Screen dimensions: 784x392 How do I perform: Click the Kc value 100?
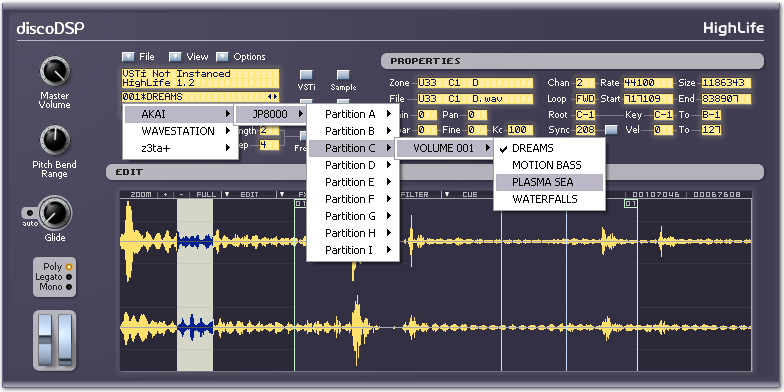(520, 130)
